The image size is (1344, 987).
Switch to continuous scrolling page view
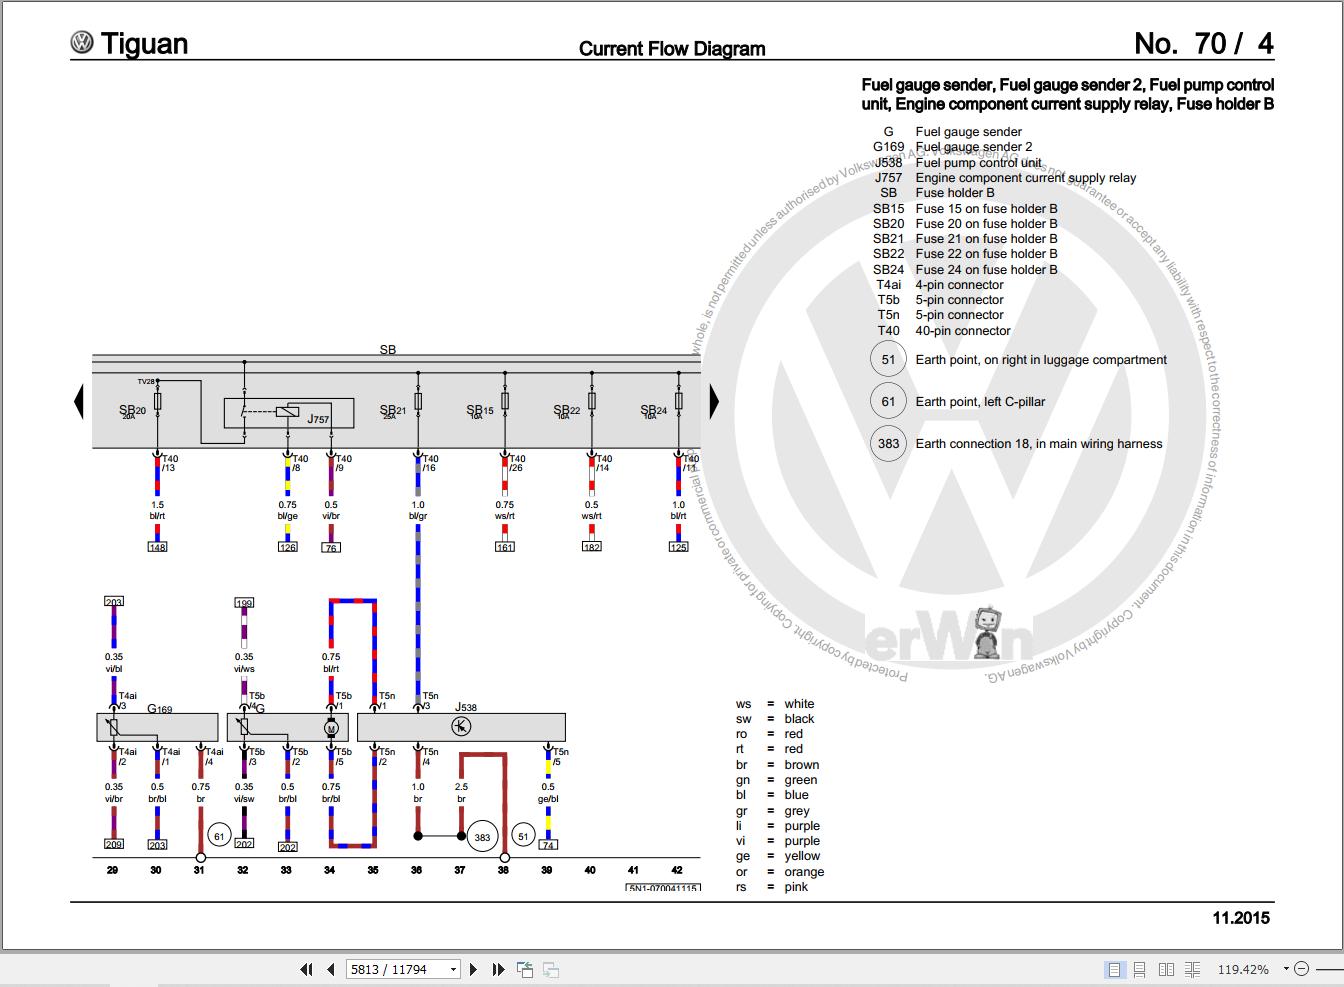point(1140,969)
